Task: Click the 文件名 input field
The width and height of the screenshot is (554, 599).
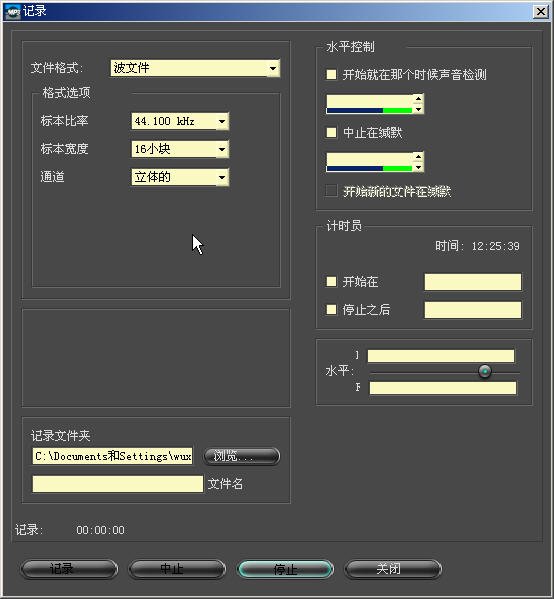Action: pos(118,484)
